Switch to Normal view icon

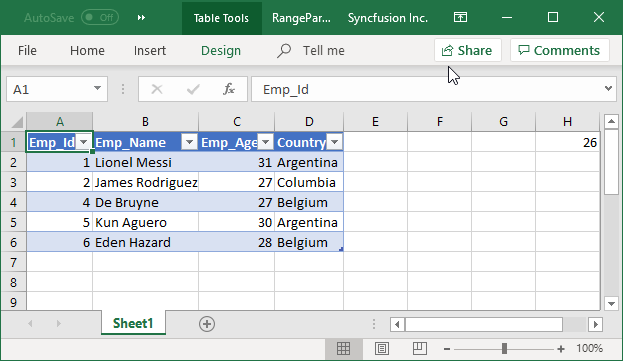[344, 349]
